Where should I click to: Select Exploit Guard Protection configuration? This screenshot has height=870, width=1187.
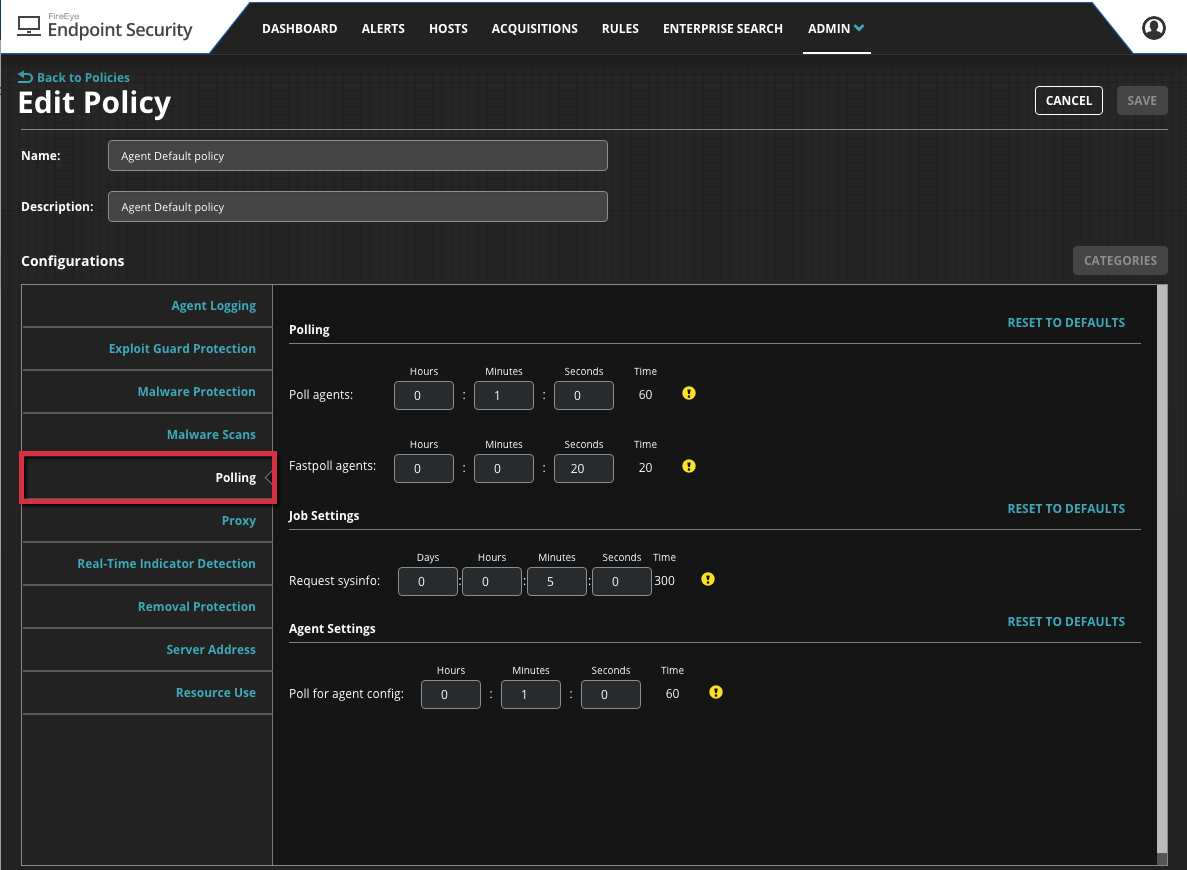(x=147, y=349)
